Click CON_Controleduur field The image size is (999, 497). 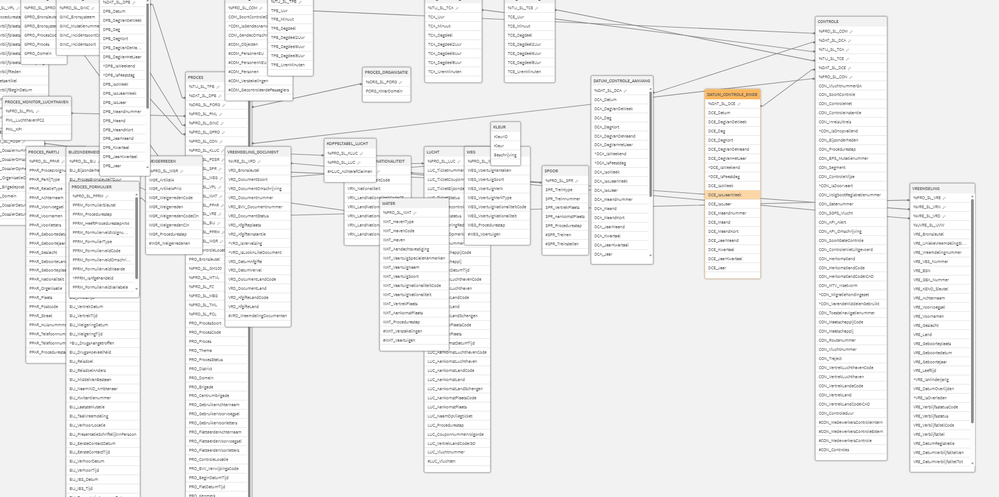click(x=851, y=413)
